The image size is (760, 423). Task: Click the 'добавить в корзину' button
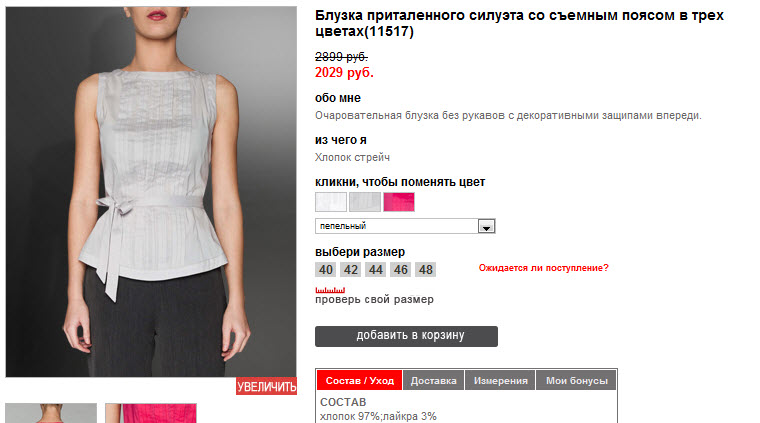tap(406, 336)
